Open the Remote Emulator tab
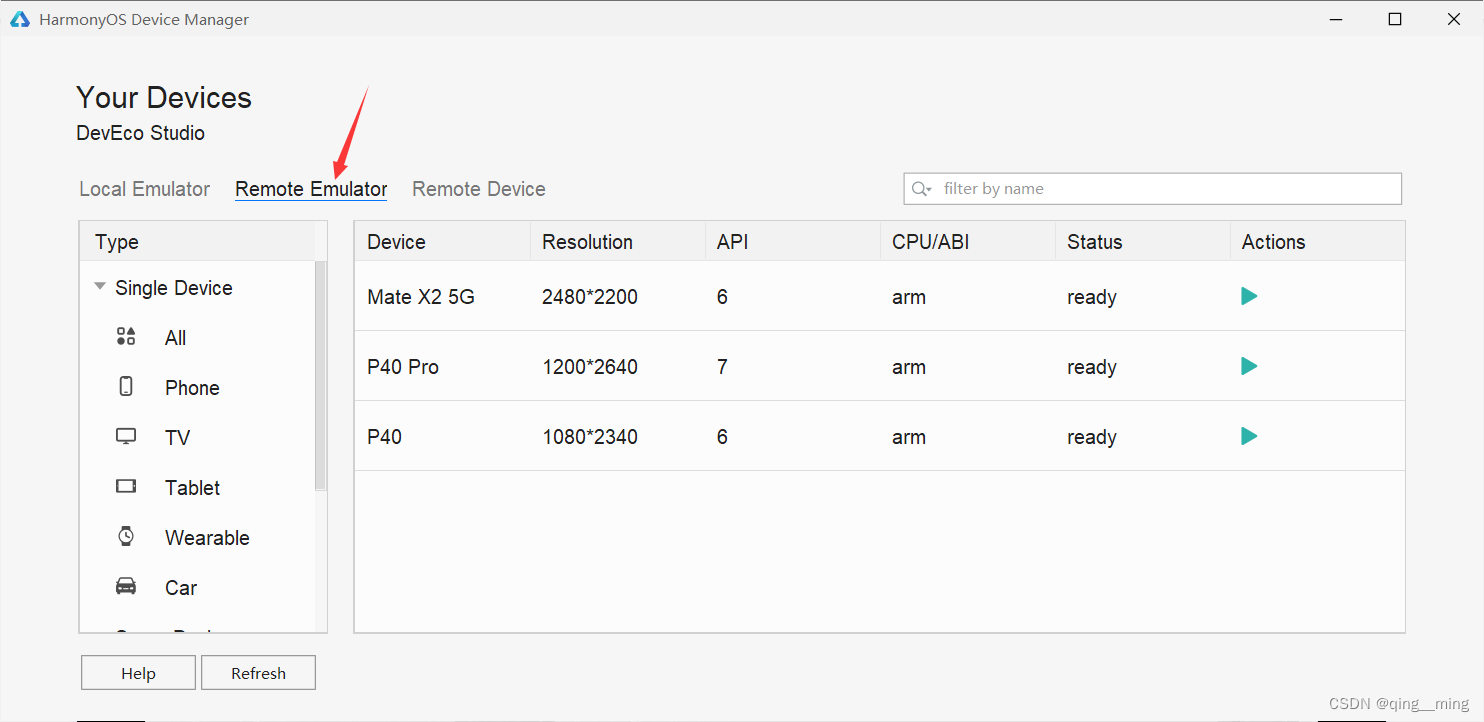Viewport: 1484px width, 722px height. point(311,189)
